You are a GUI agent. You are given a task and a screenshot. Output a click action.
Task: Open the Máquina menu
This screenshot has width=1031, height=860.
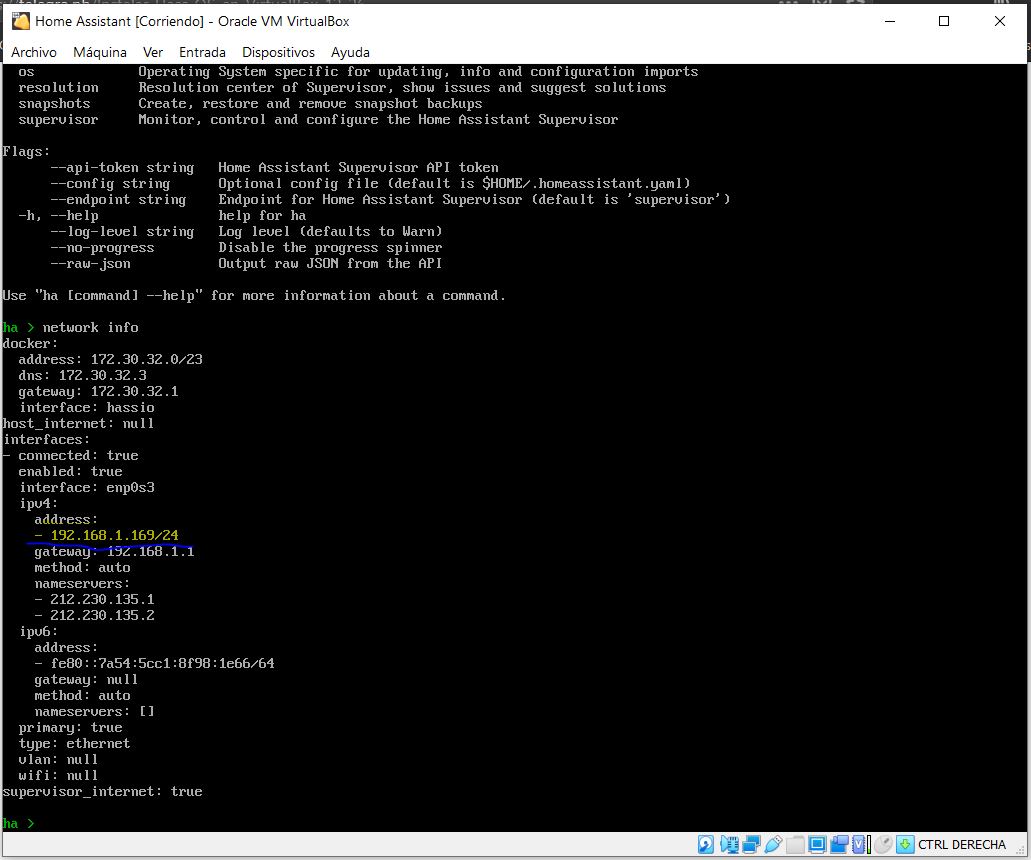tap(100, 52)
